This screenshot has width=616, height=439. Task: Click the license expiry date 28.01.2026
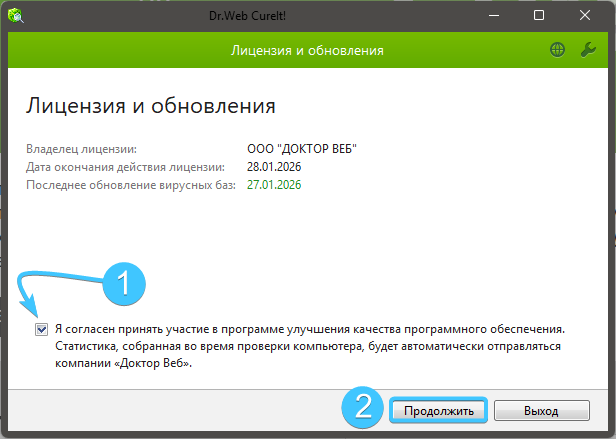273,167
